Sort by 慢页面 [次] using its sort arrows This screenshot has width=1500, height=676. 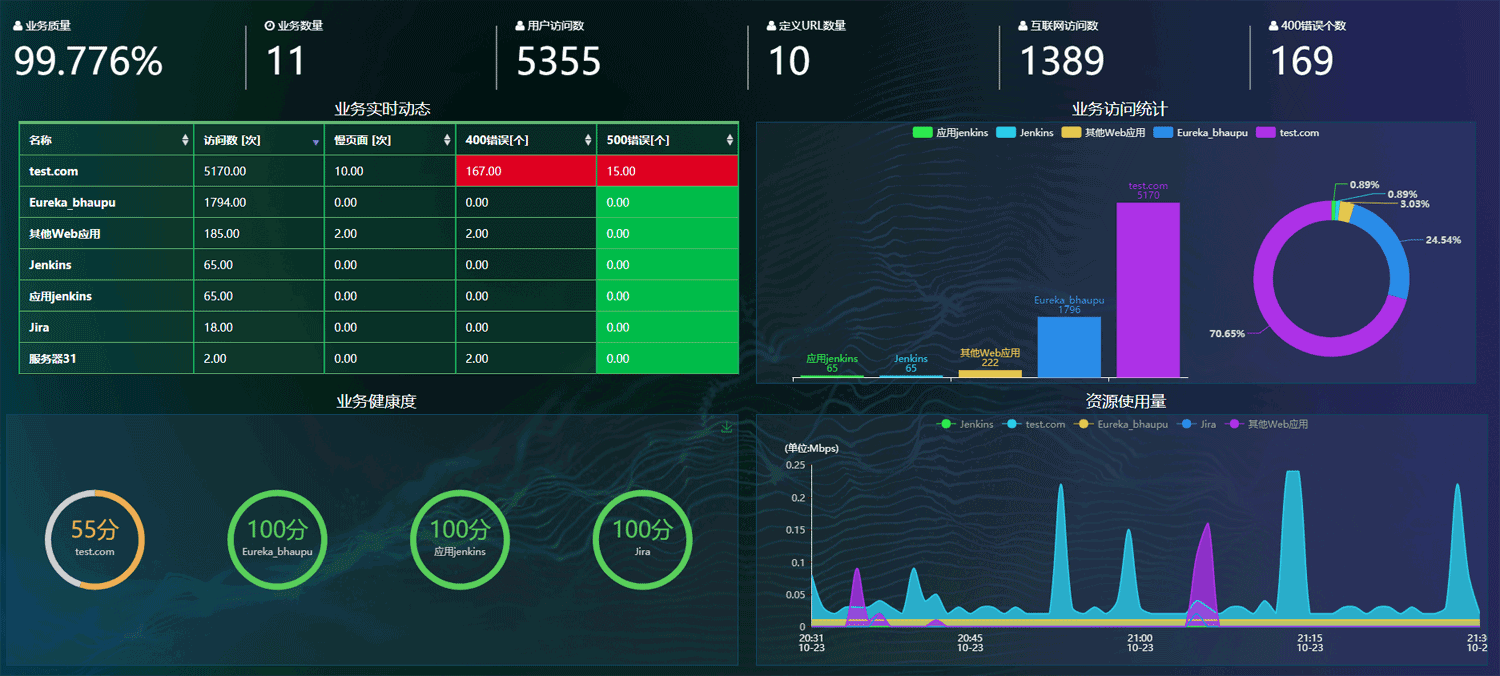tap(447, 141)
